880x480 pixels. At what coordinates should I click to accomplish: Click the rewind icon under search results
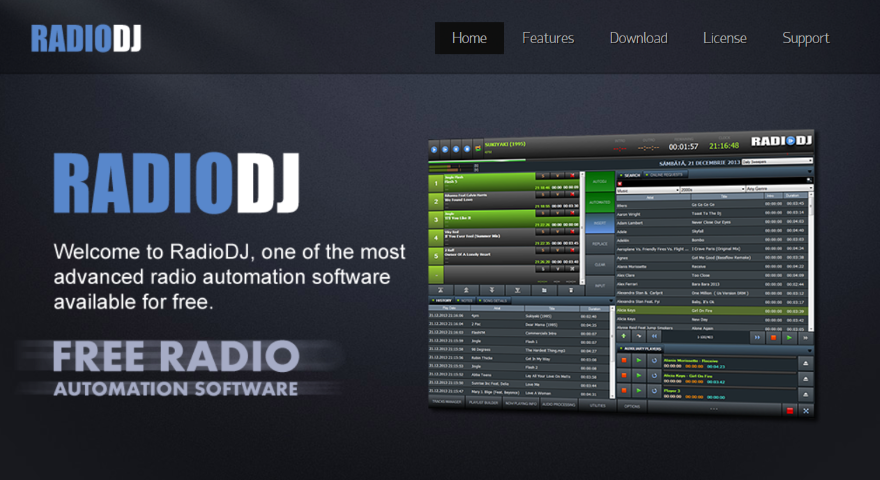654,336
